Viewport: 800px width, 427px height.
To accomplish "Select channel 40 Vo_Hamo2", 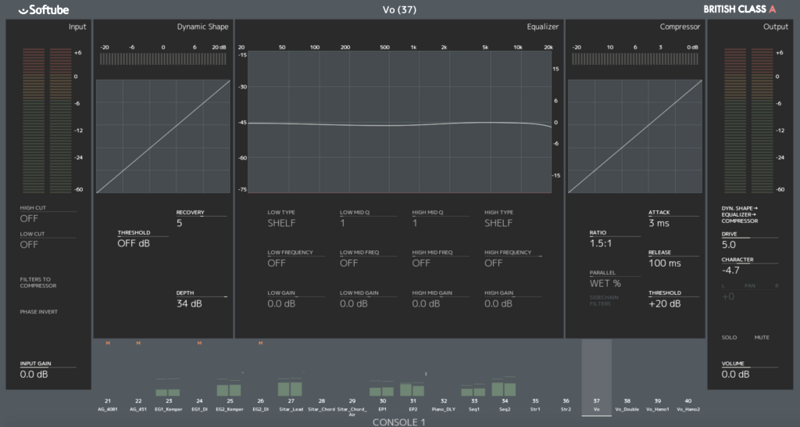I will point(689,405).
